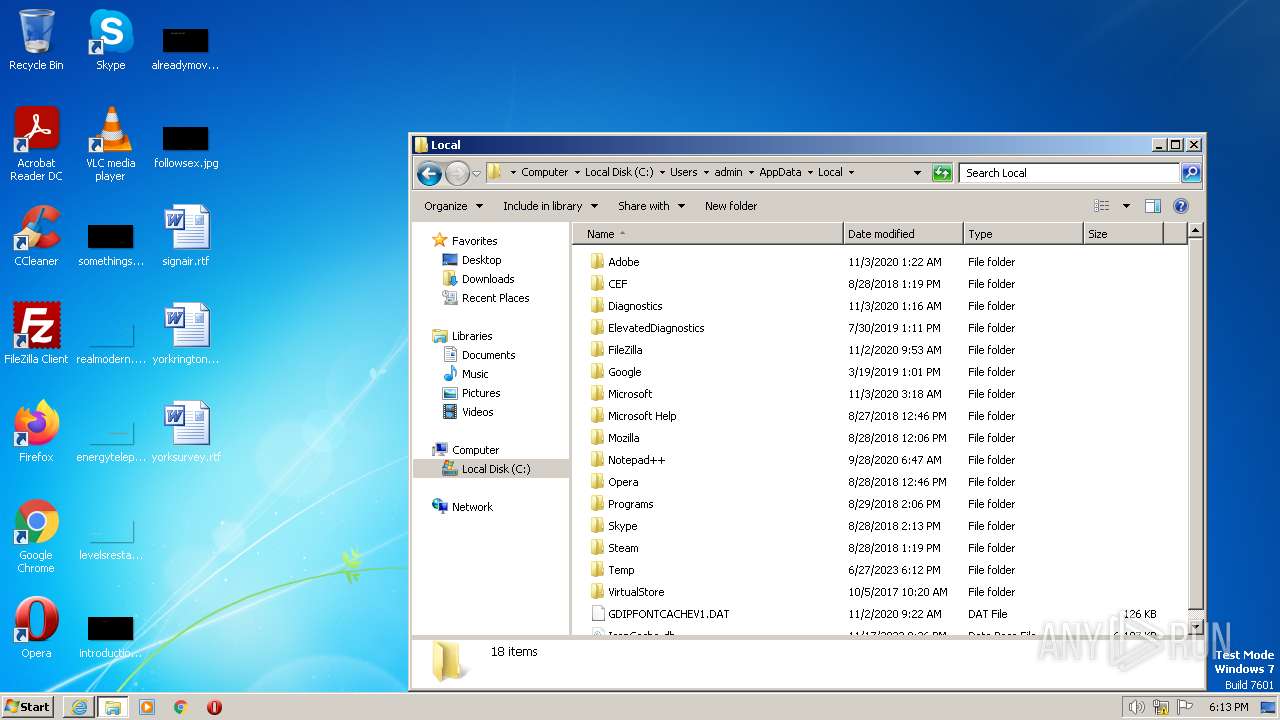Click the New folder button
This screenshot has height=720, width=1280.
point(731,206)
